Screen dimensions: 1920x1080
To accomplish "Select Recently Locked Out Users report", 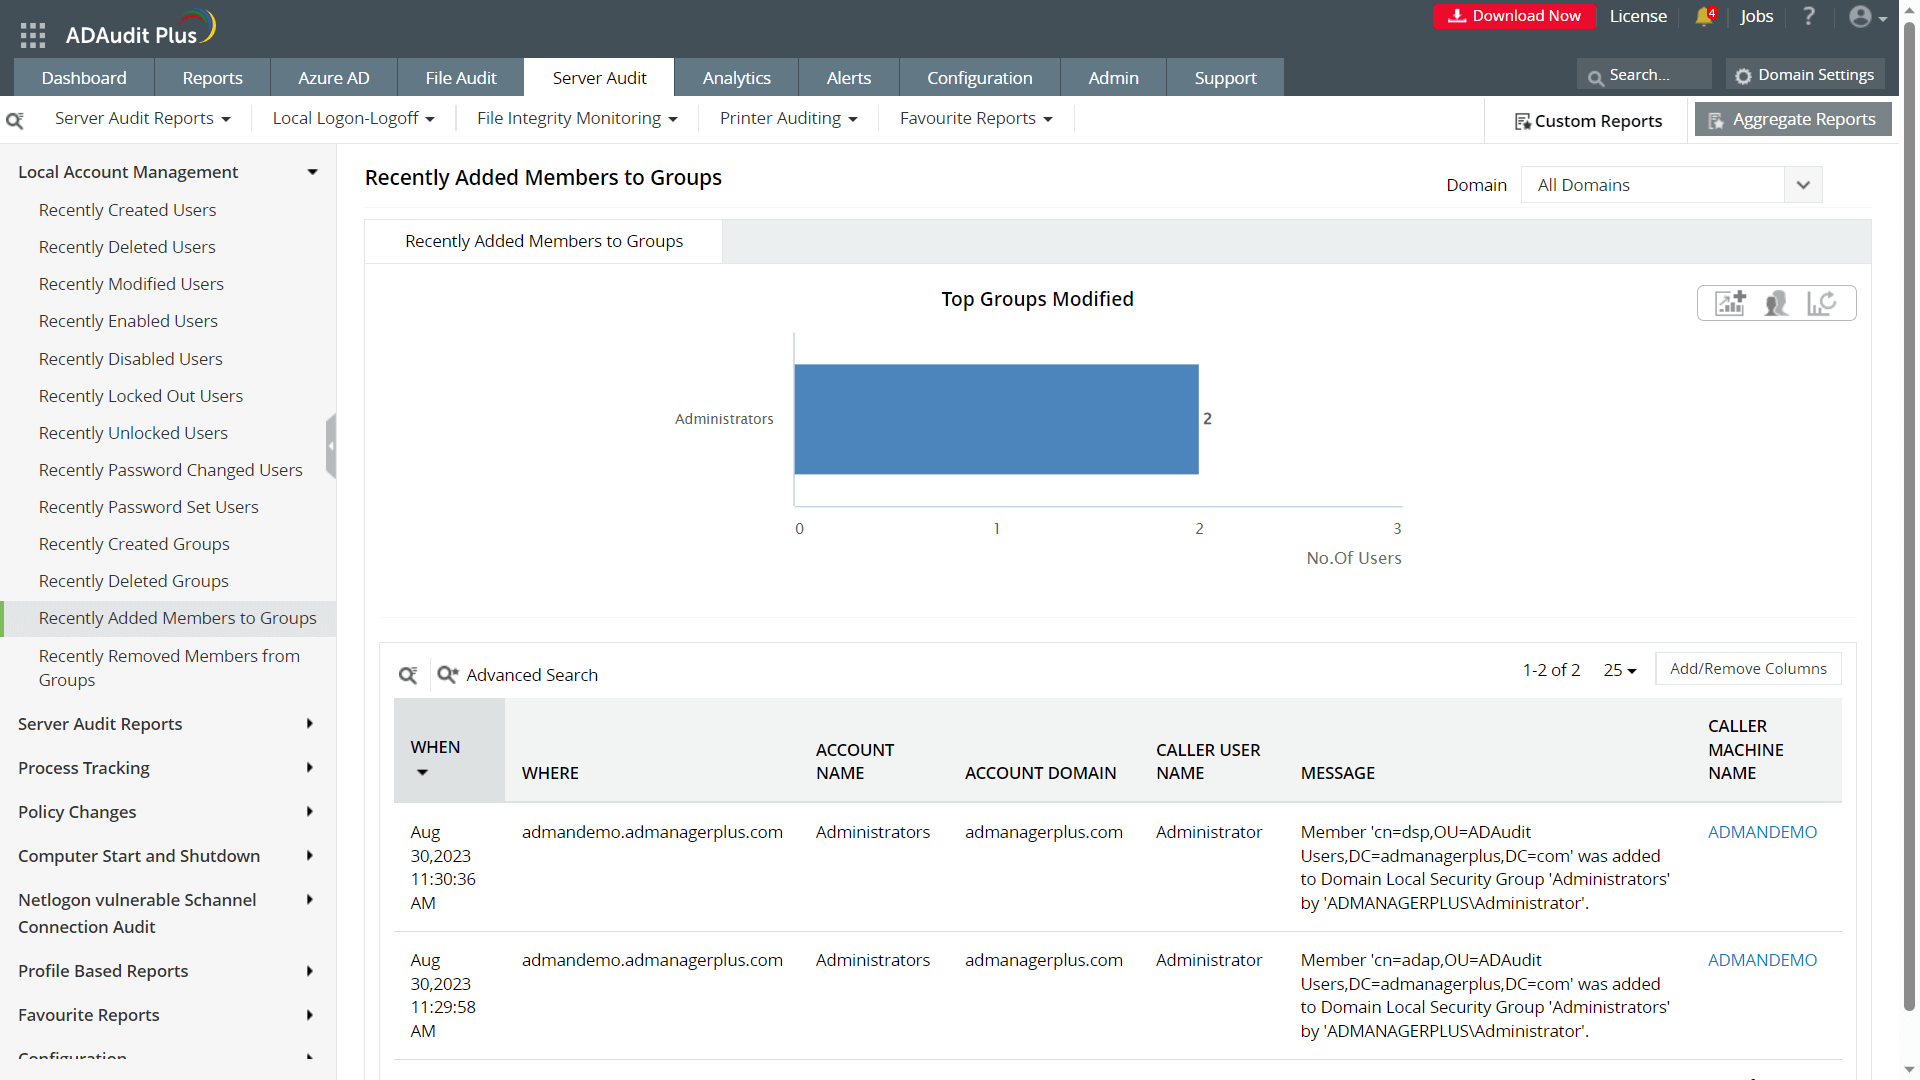I will click(x=141, y=396).
